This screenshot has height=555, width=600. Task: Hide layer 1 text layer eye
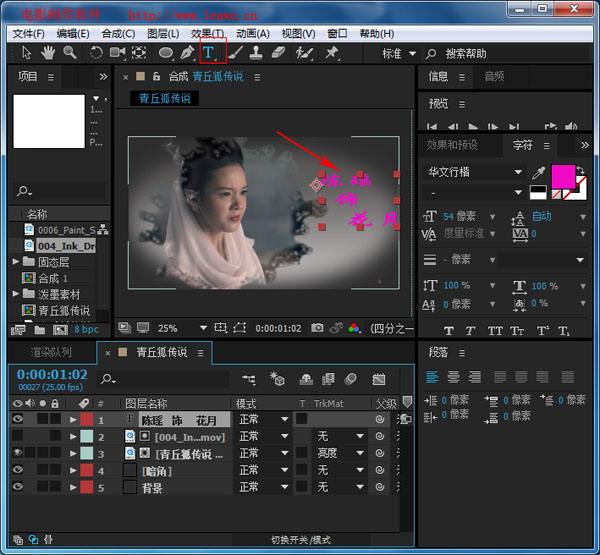coord(18,419)
